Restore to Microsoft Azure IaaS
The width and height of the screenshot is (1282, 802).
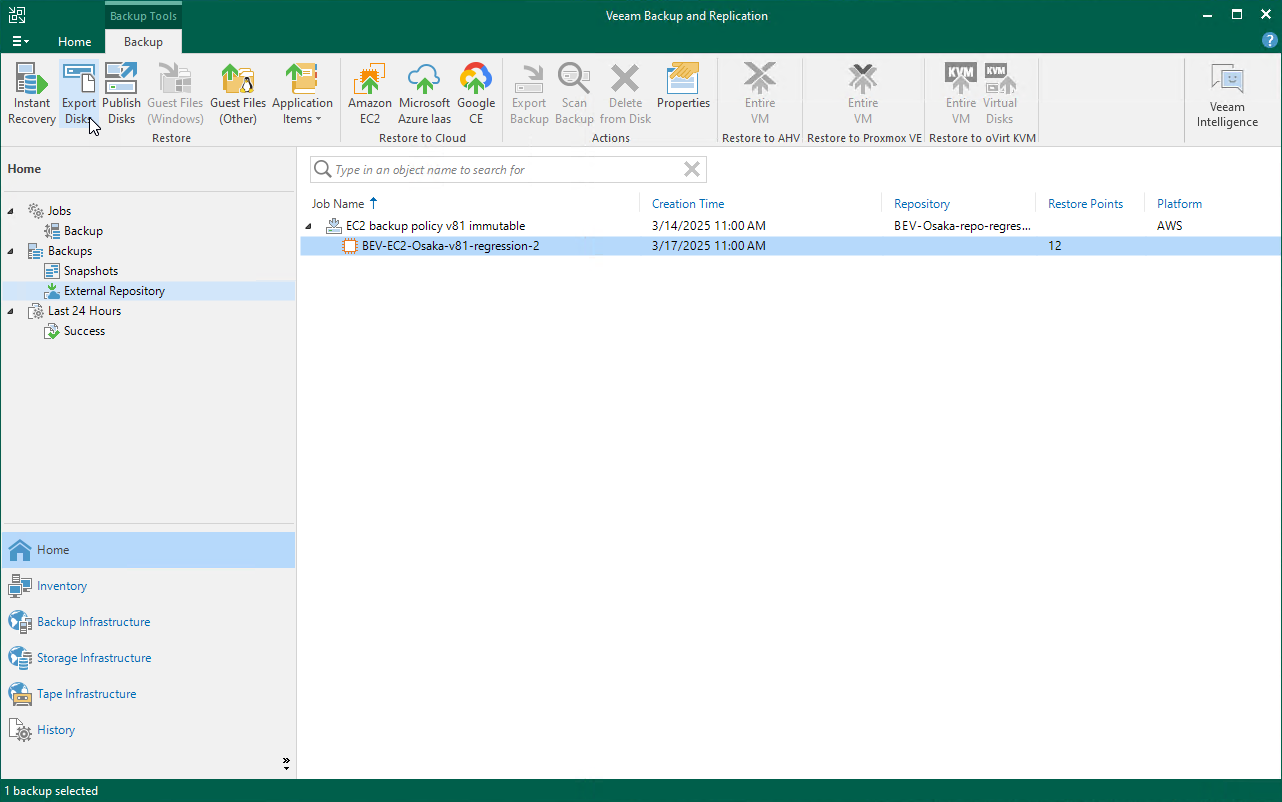pos(424,94)
